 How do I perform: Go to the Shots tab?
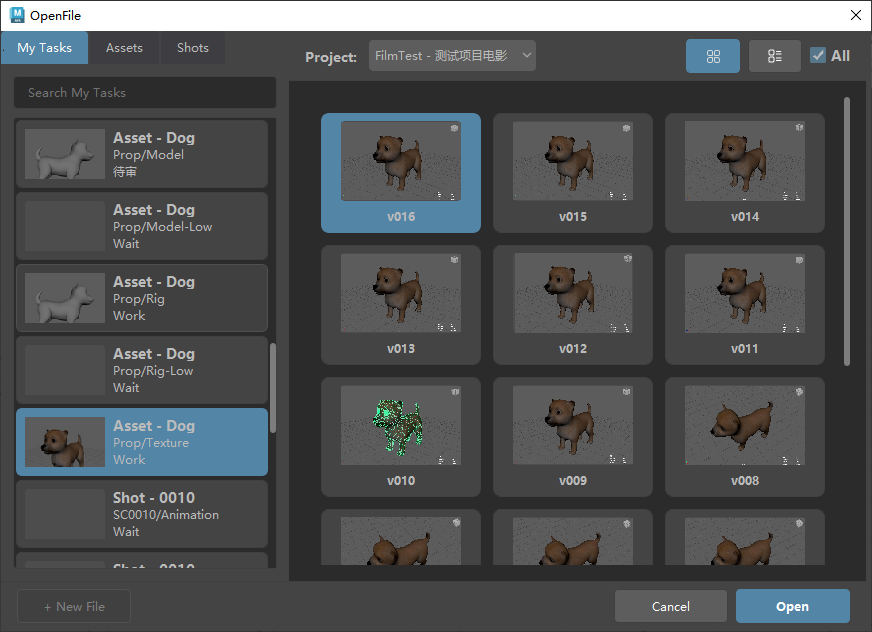click(193, 48)
